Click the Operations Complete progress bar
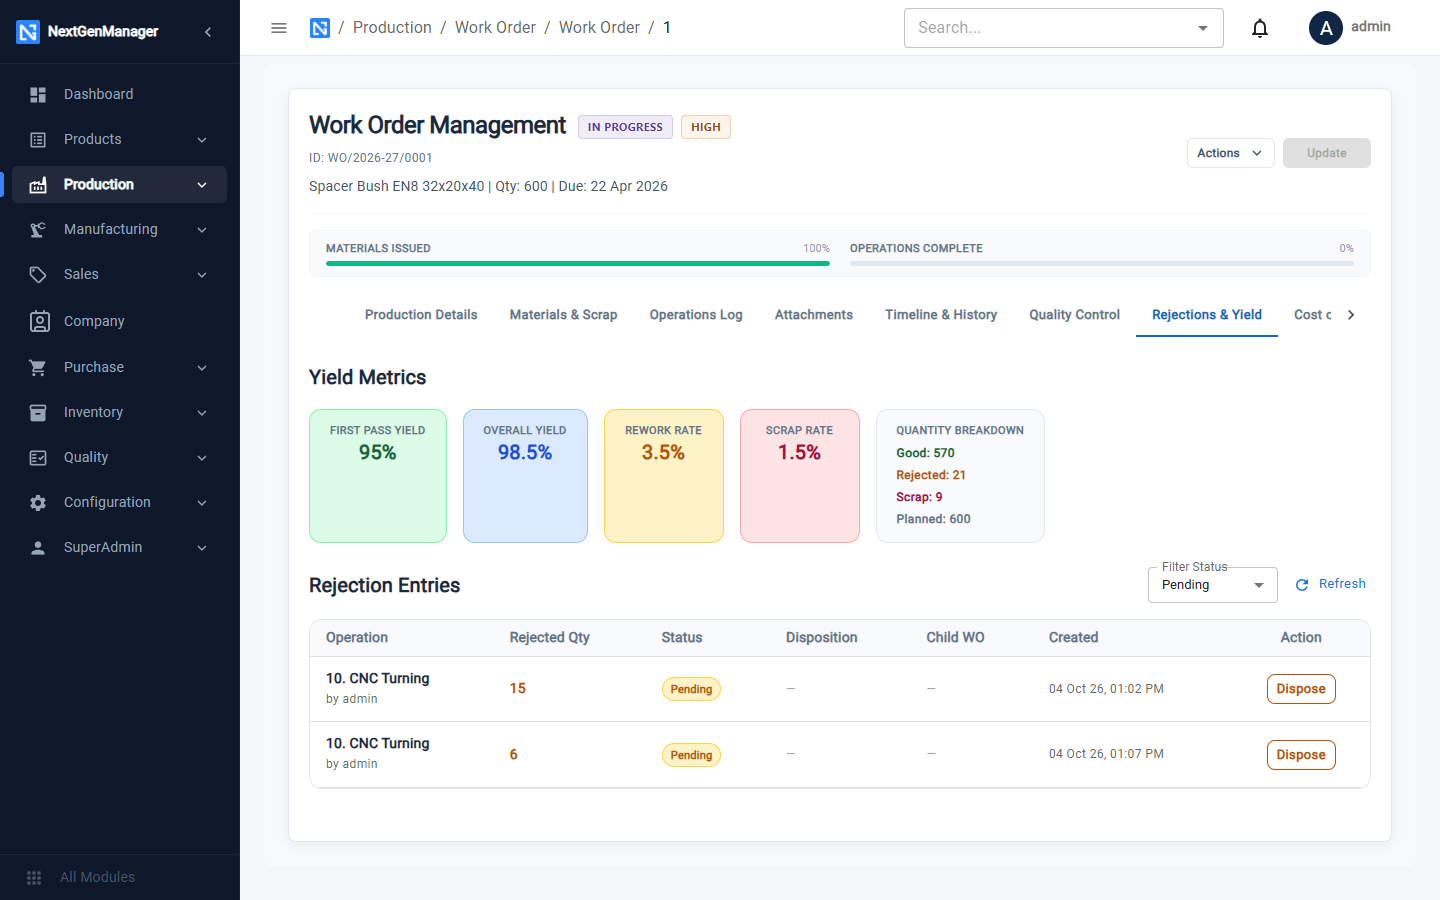The height and width of the screenshot is (900, 1440). point(1102,263)
